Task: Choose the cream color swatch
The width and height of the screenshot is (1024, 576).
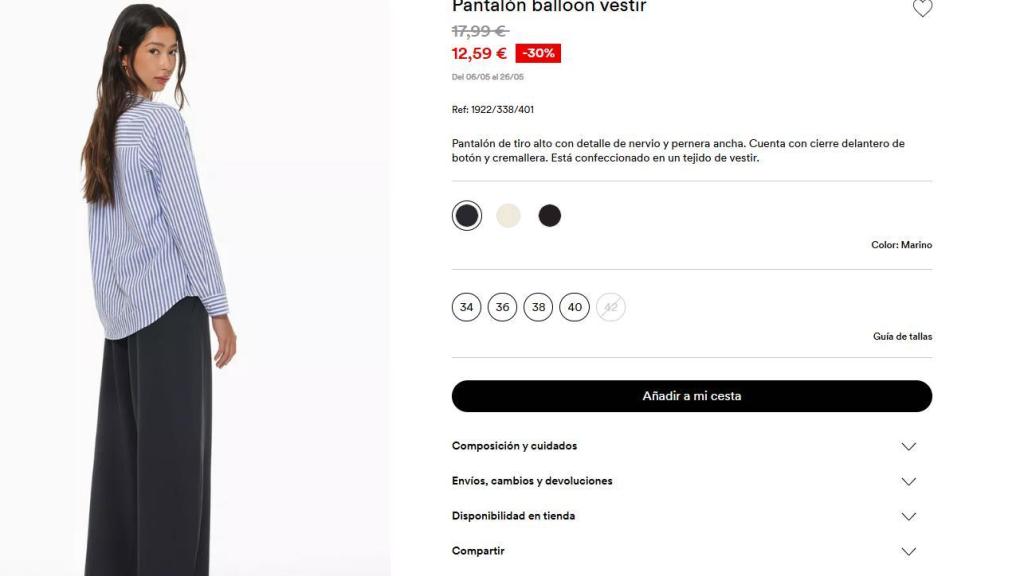Action: pos(508,216)
